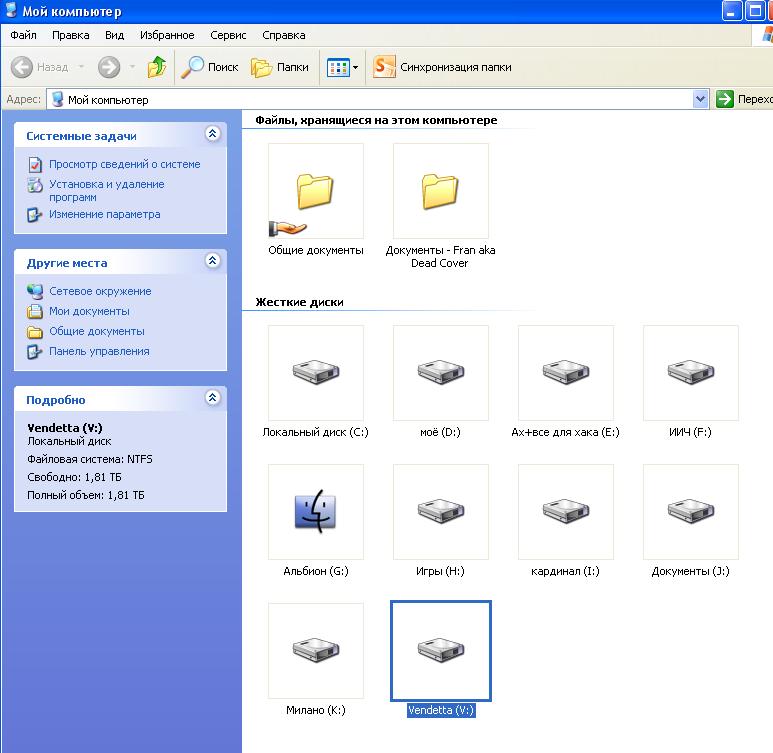The height and width of the screenshot is (753, 773).
Task: Minimize the Мой компьютер window
Action: coord(731,11)
